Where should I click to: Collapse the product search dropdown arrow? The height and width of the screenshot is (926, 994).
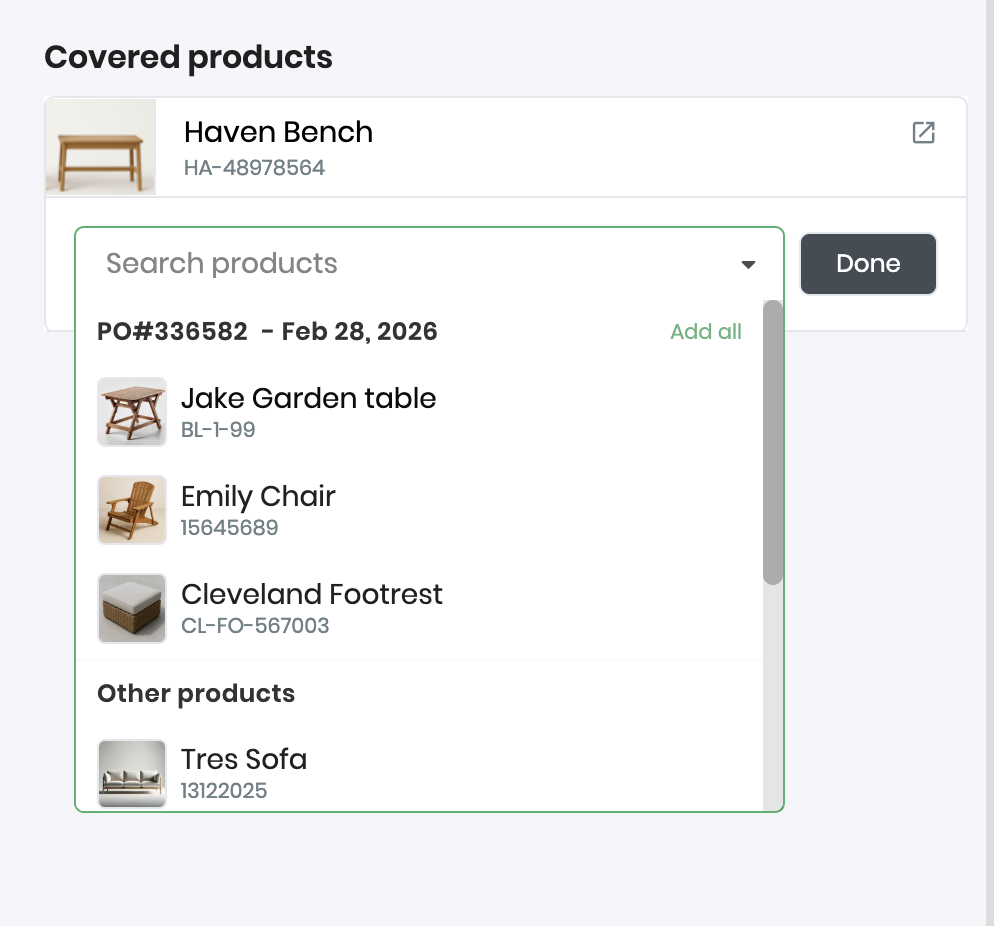(x=748, y=265)
